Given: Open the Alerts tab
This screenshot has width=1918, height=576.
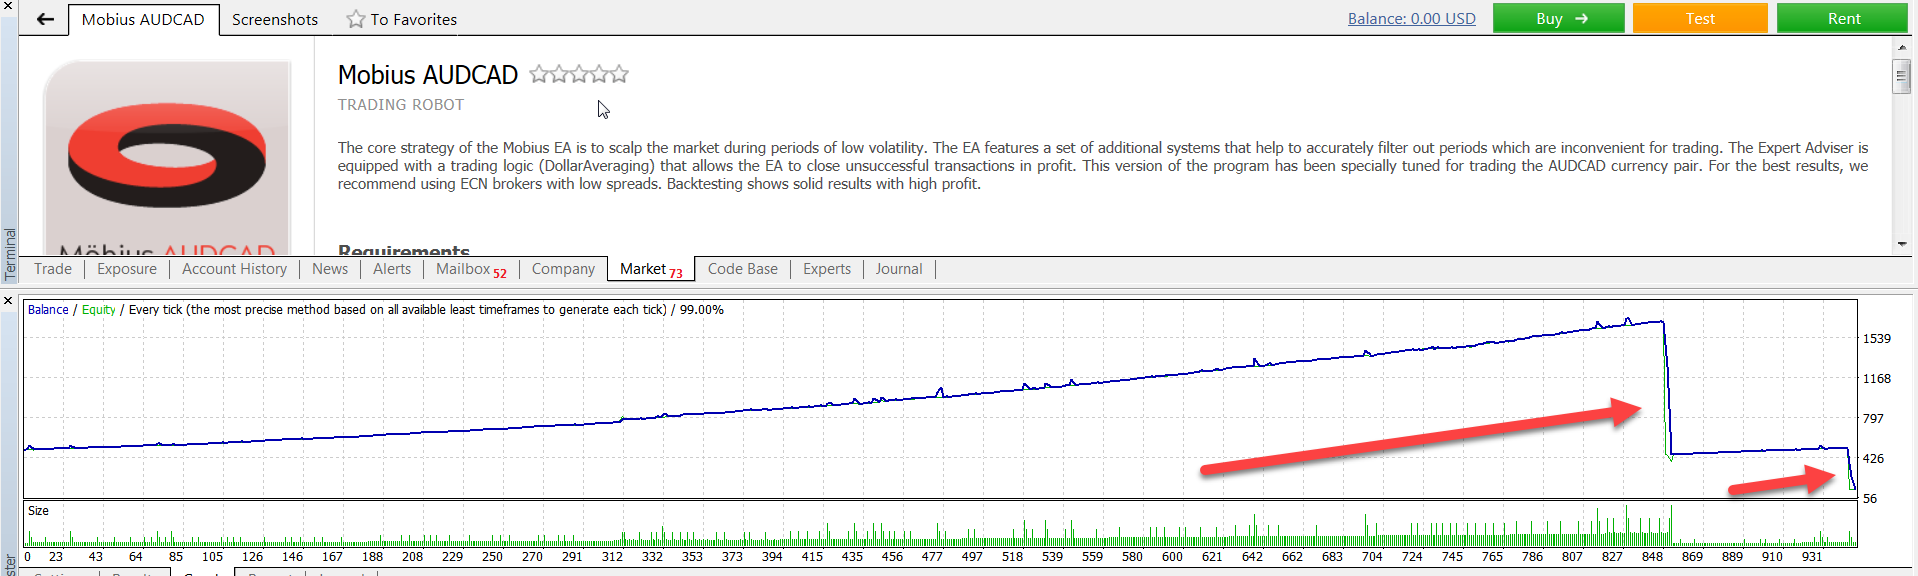Looking at the screenshot, I should (392, 269).
